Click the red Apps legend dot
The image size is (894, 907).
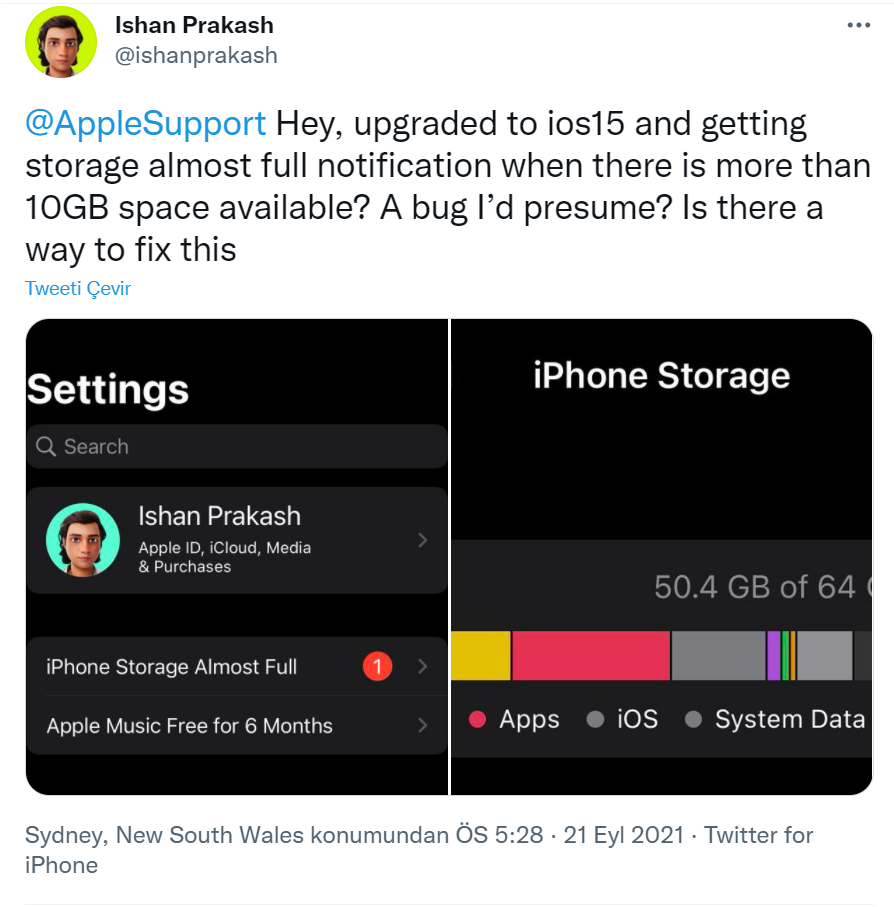click(478, 720)
